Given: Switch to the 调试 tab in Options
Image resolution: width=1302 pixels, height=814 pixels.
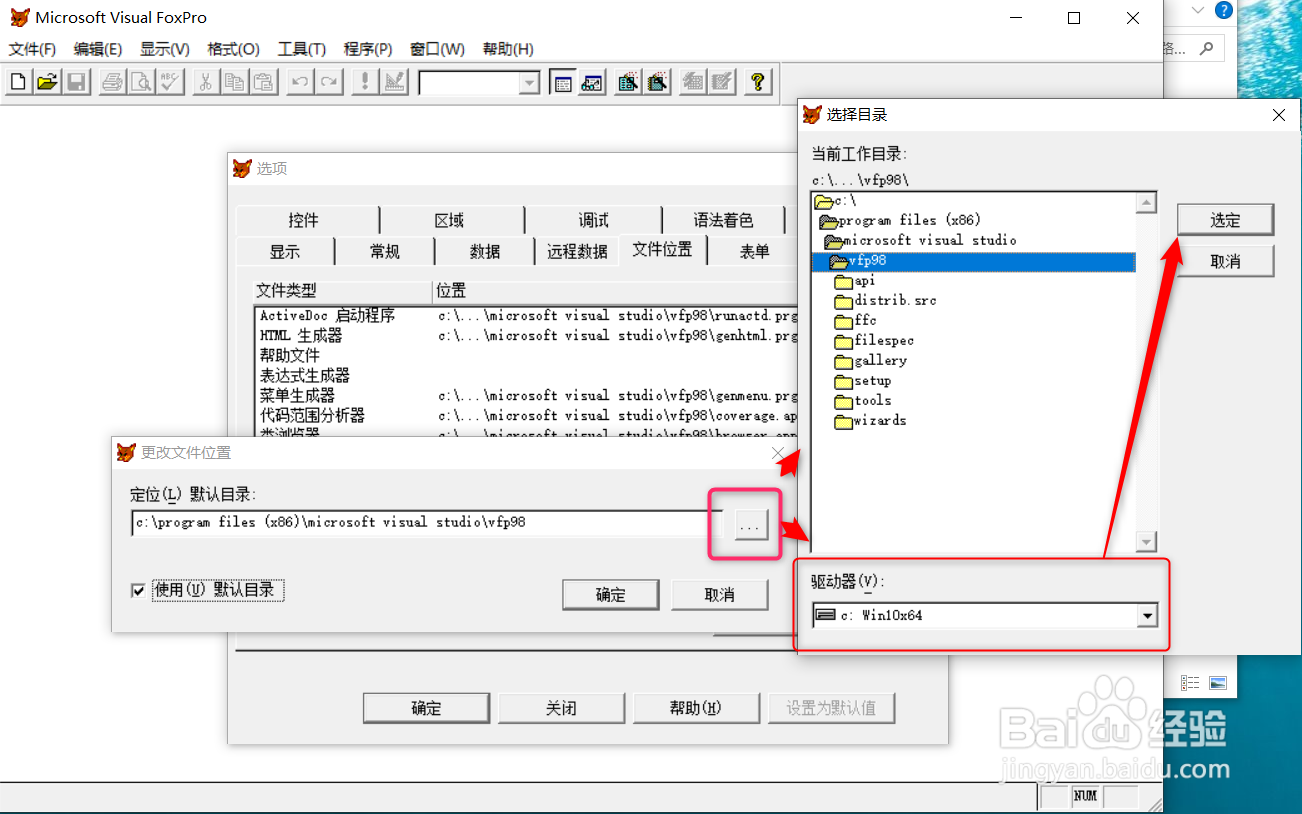Looking at the screenshot, I should 593,220.
